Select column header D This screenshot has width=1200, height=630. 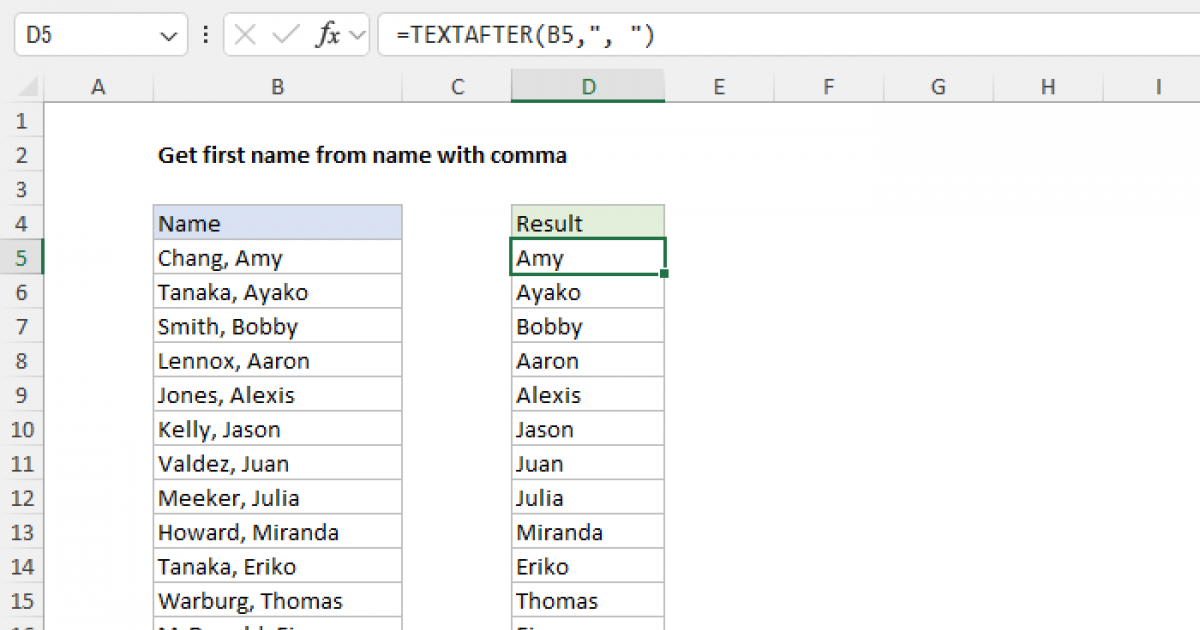click(x=587, y=88)
